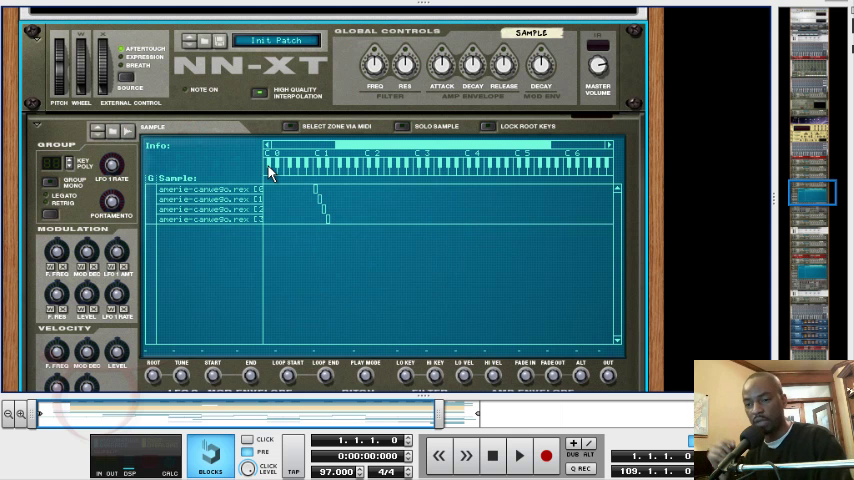Adjust Key Poly value spinner
Screen dimensions: 854x480
(x=69, y=162)
